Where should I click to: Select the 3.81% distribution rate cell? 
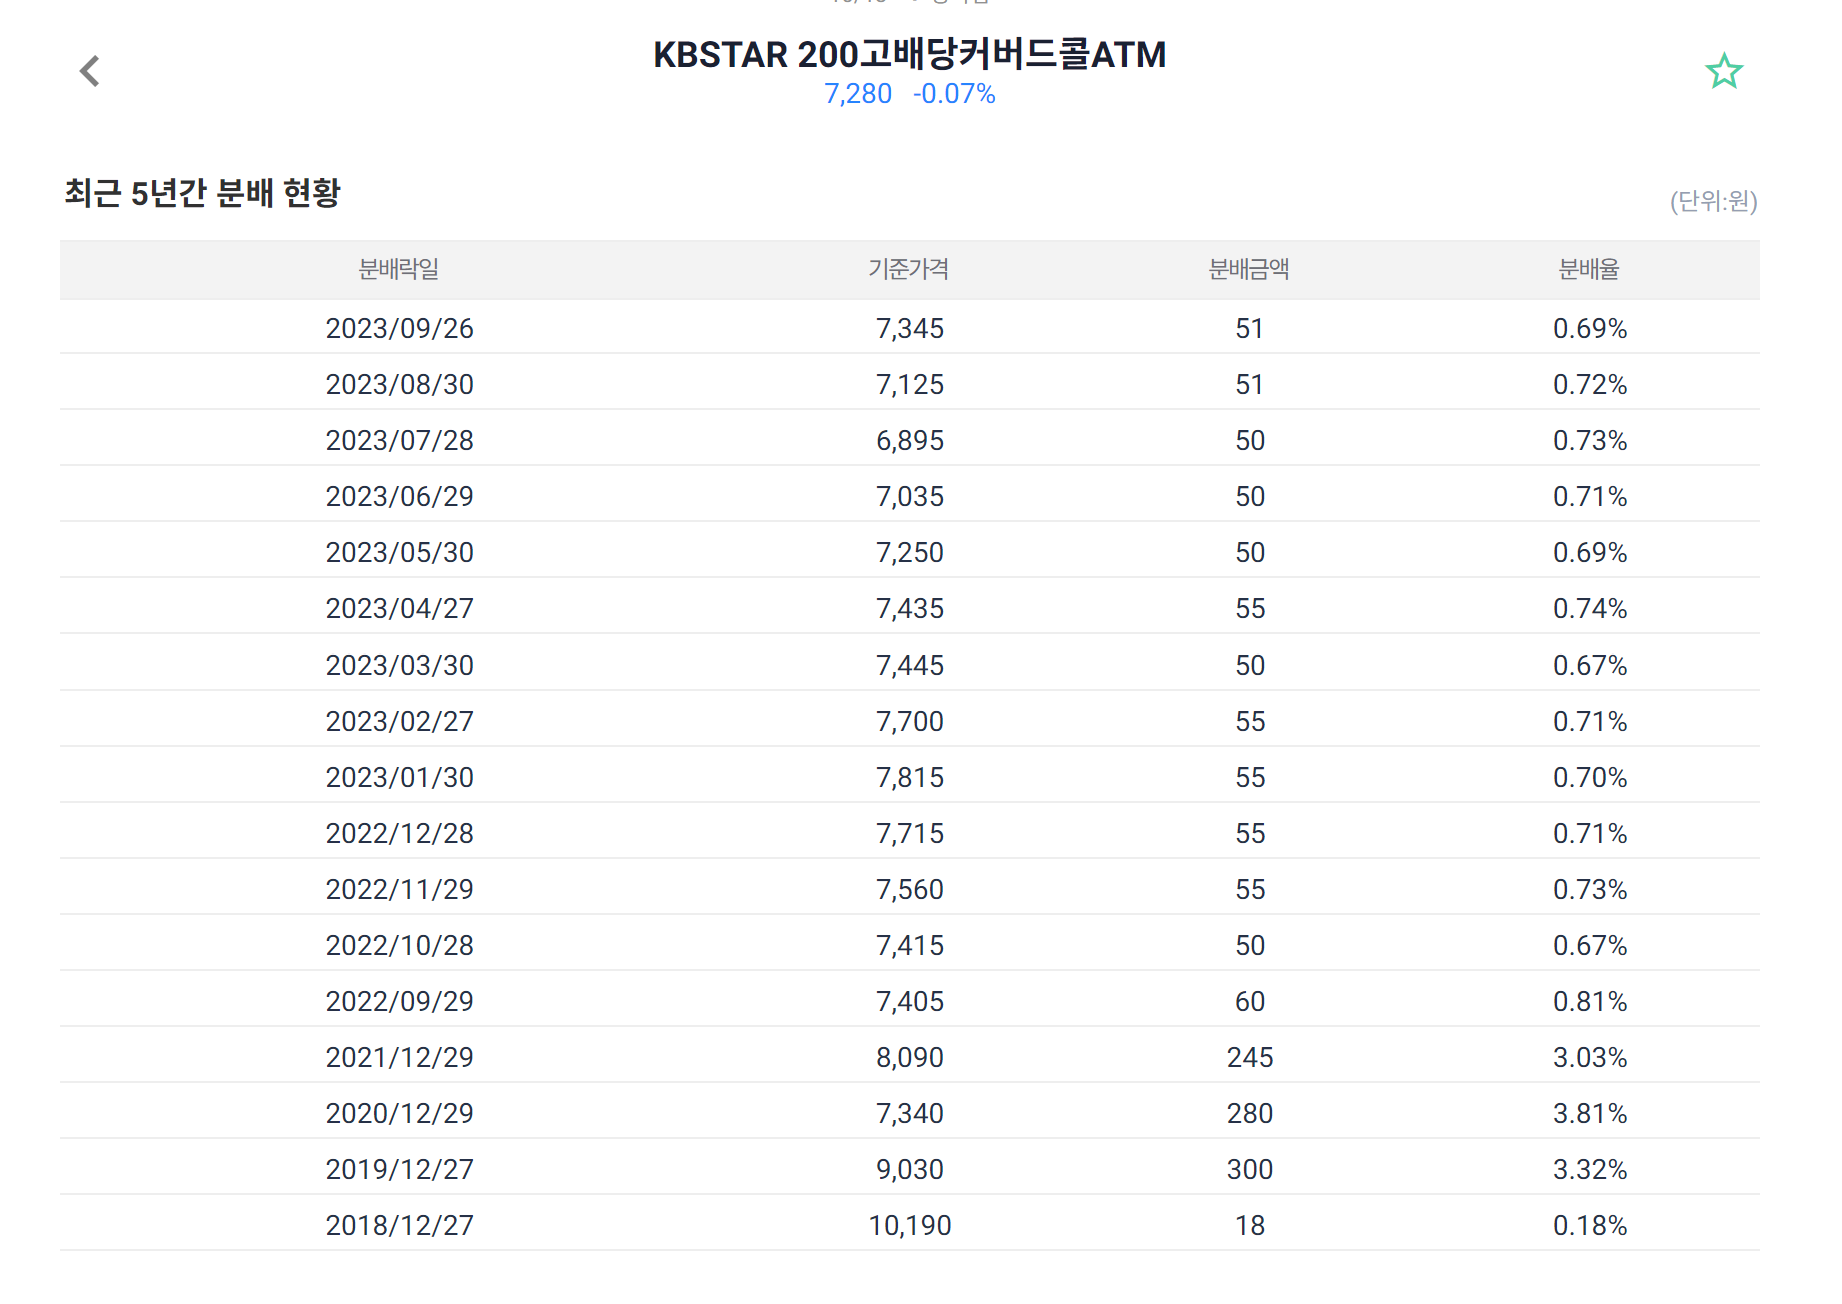[1590, 1113]
